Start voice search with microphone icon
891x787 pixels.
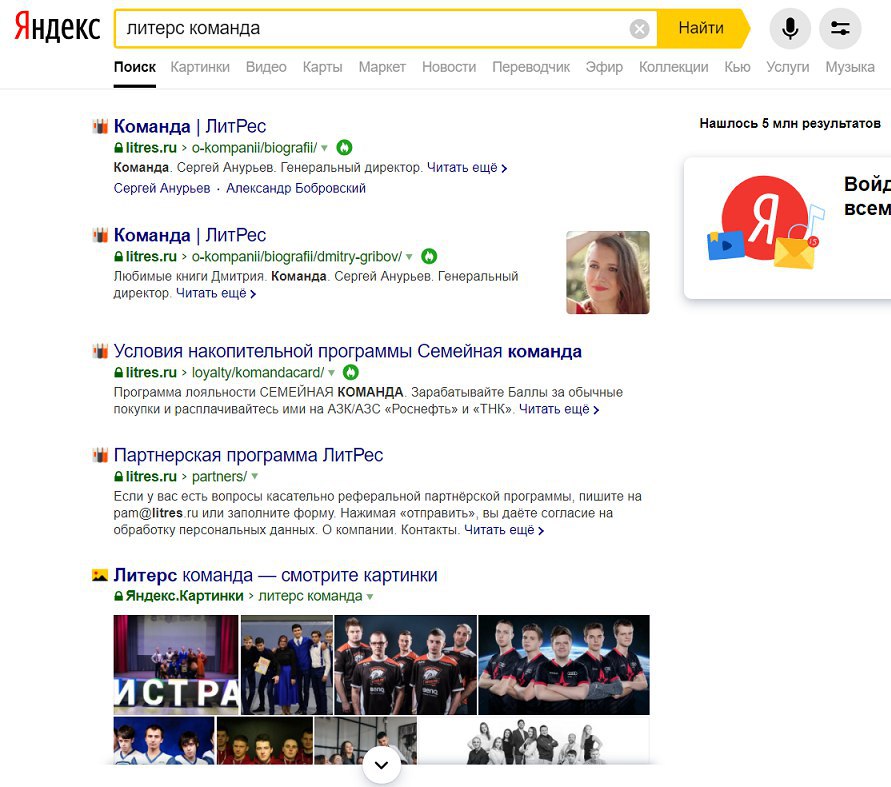click(790, 28)
